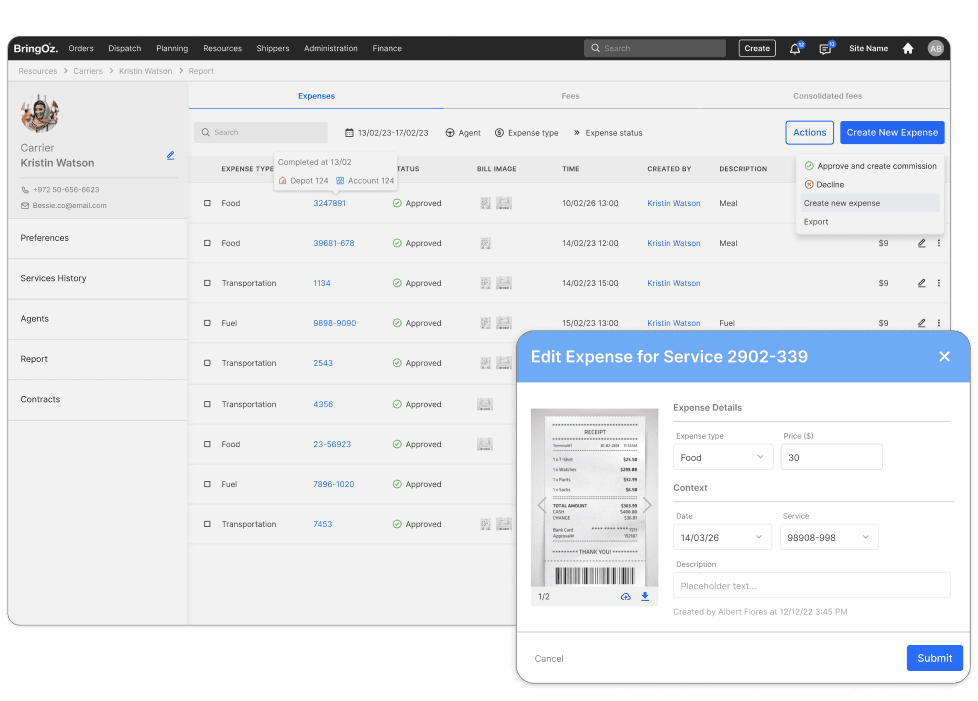Edit carrier name with pencil icon
Screen dimensions: 978x701
coord(170,155)
